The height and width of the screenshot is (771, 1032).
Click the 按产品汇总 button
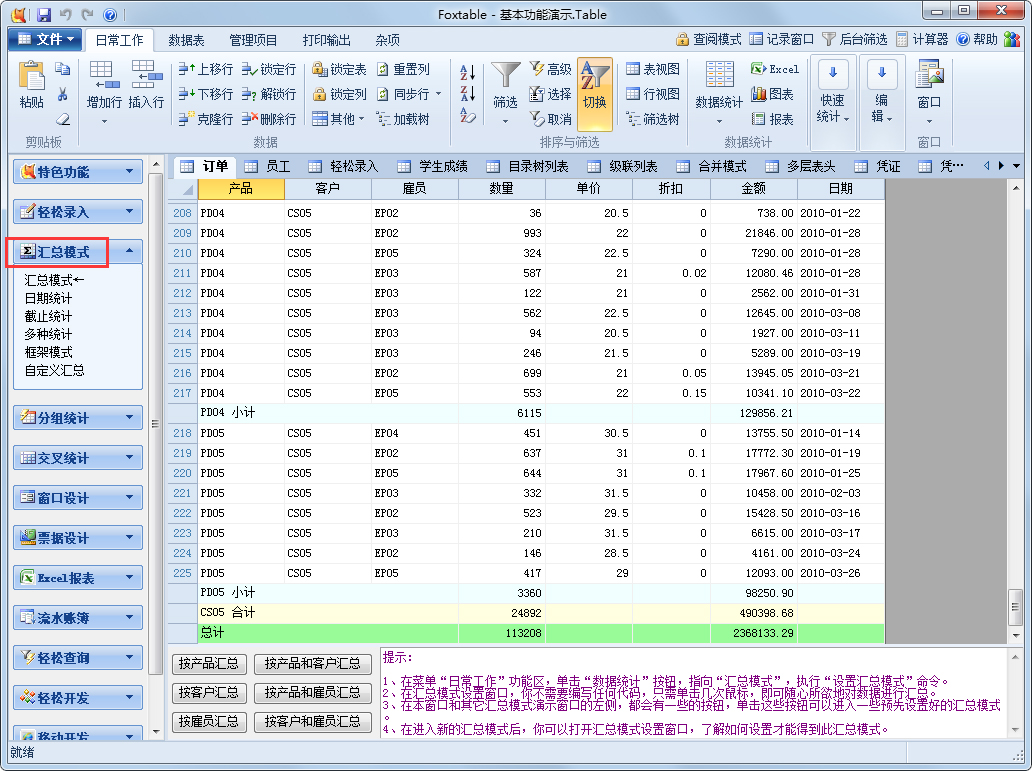(208, 663)
